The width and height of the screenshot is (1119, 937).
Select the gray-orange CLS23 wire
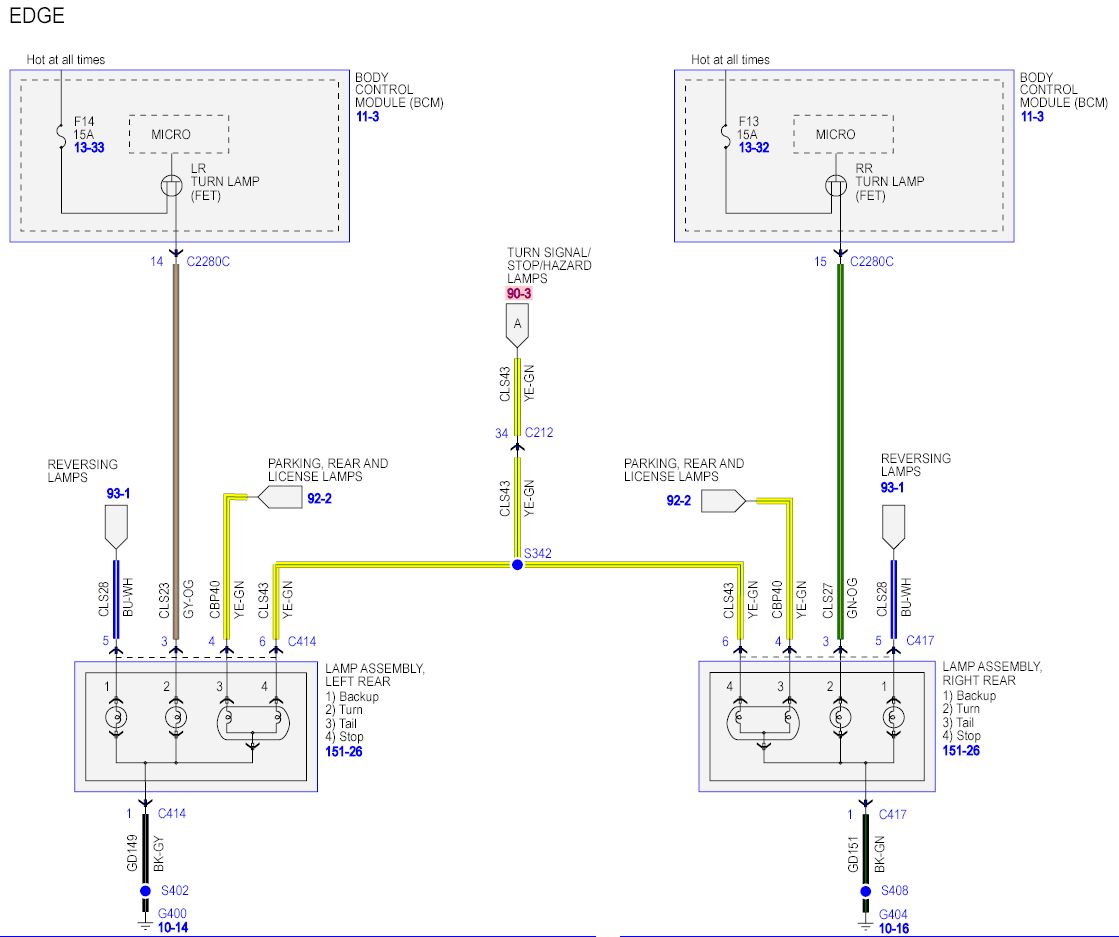[176, 450]
